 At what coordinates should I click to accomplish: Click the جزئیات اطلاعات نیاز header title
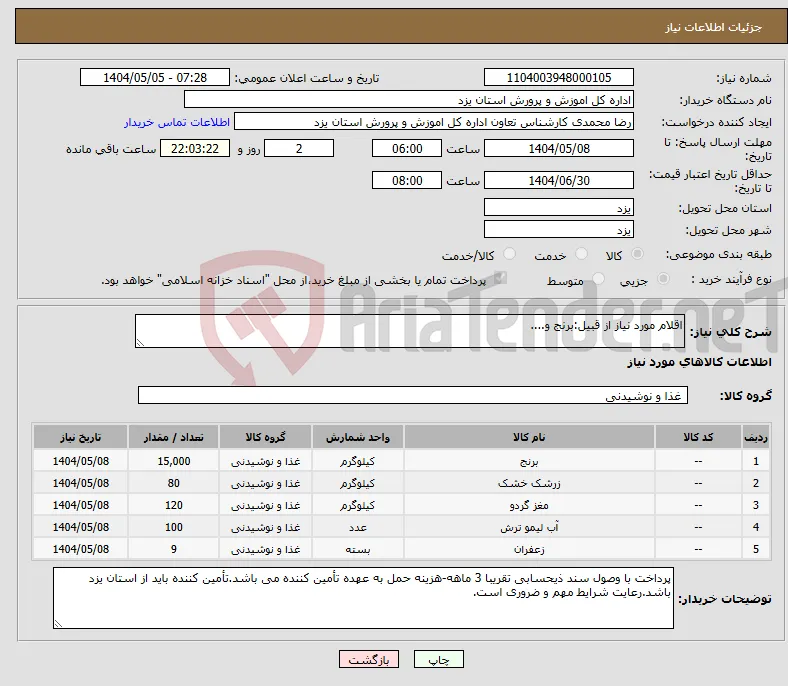point(713,27)
